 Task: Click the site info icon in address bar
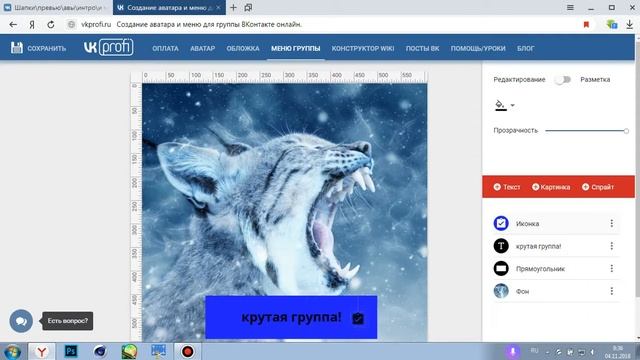pos(71,24)
